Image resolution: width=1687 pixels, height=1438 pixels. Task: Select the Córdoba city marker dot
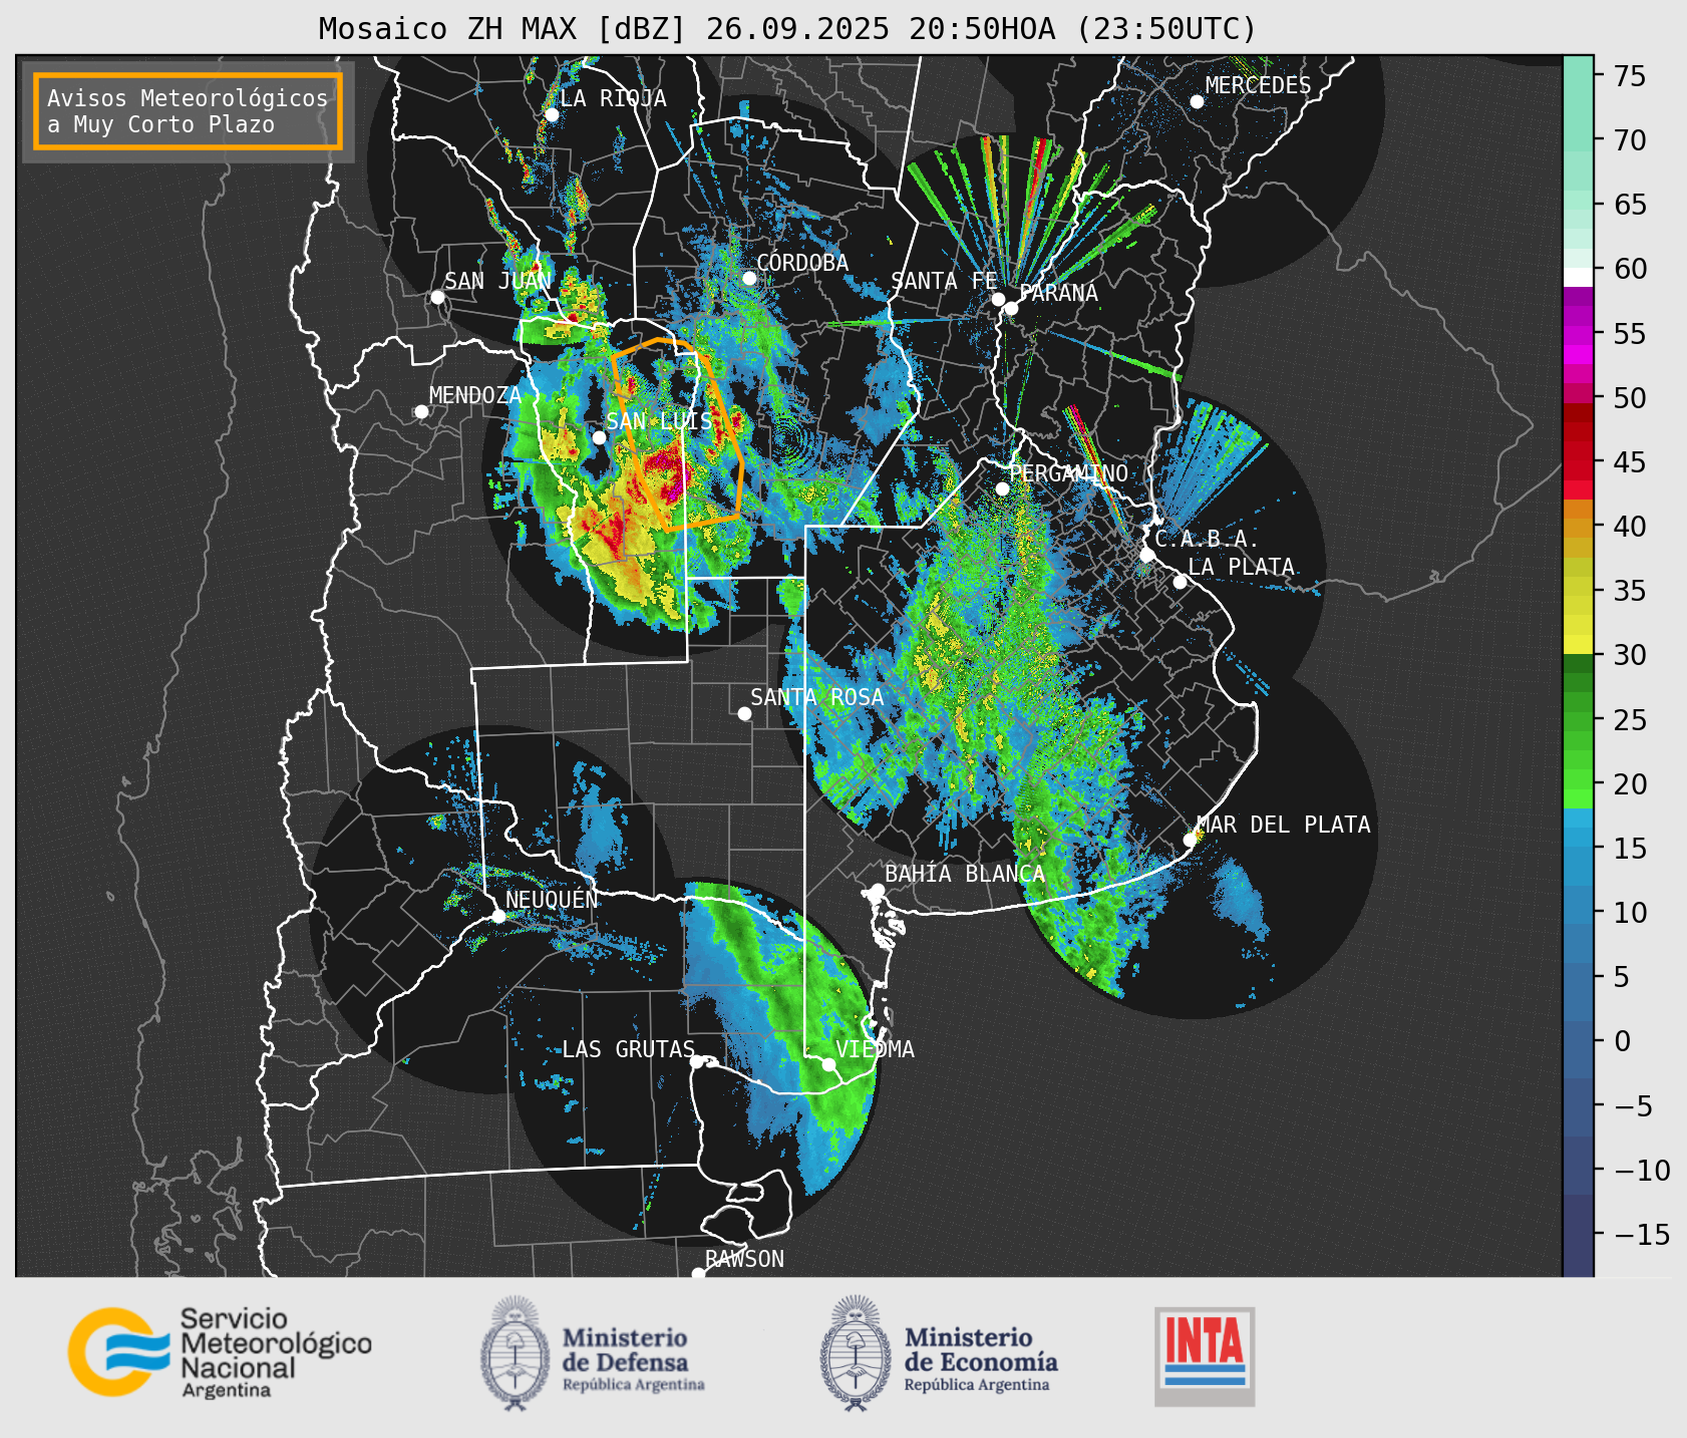click(x=749, y=278)
